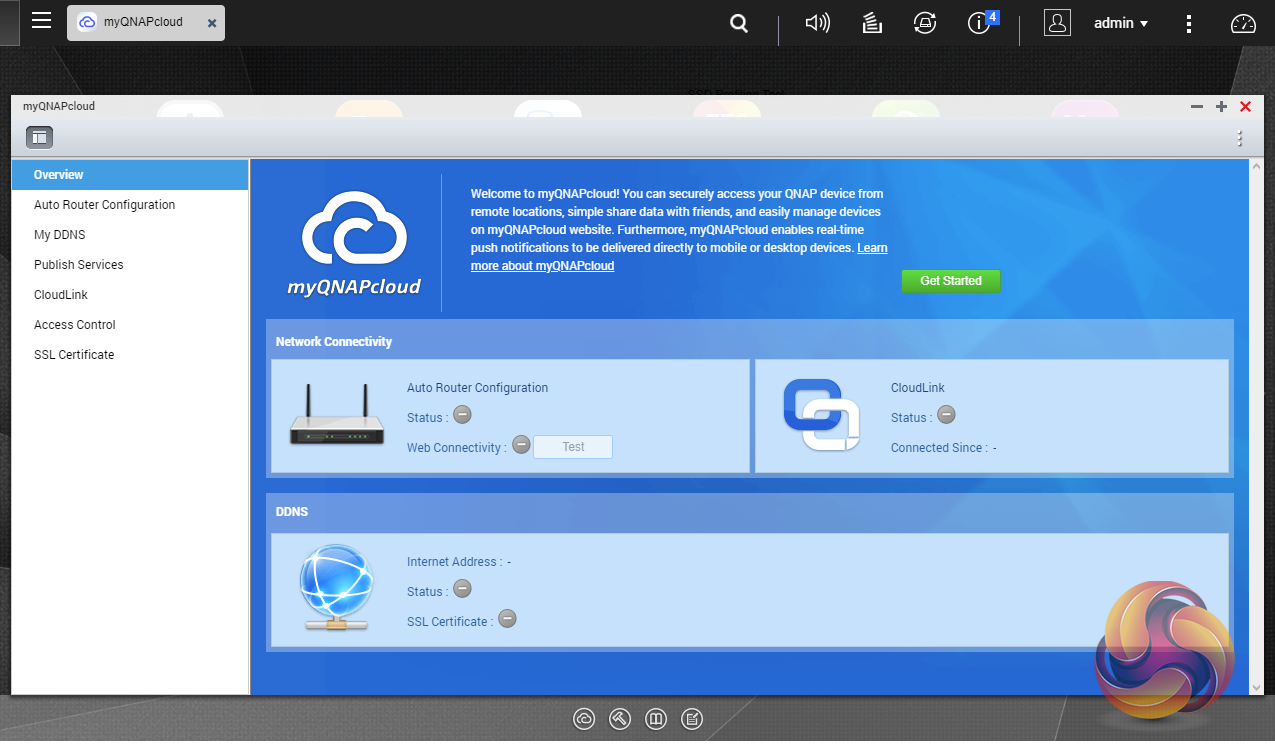Select Access Control in sidebar
1275x744 pixels.
point(130,325)
